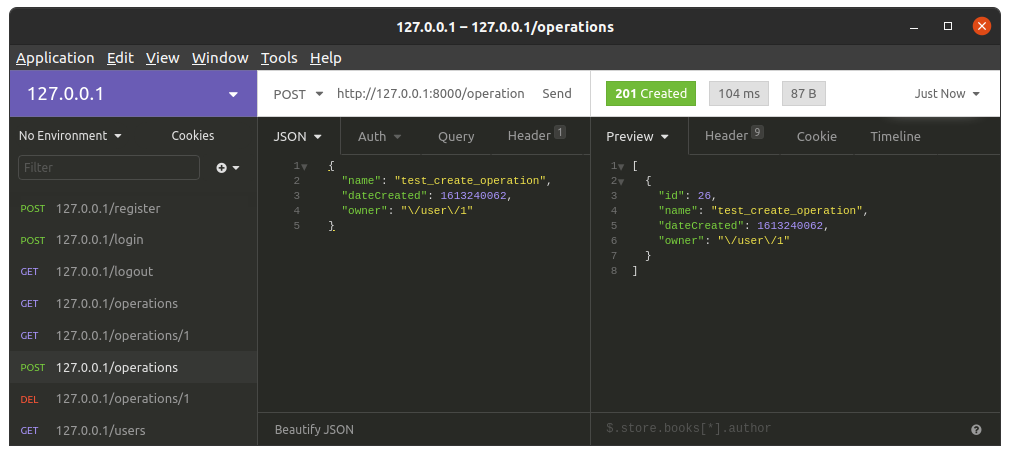Collapse line 1 of request body
Screen dimensions: 1010x455
(x=305, y=167)
